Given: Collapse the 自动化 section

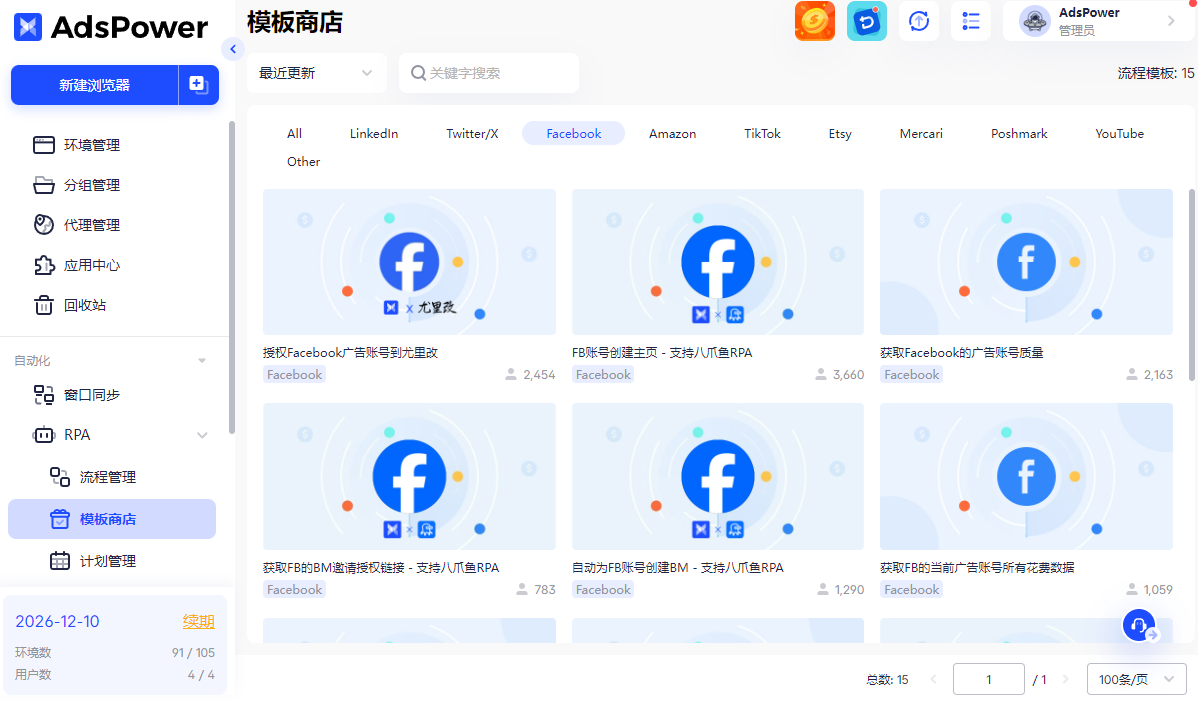Looking at the screenshot, I should (202, 361).
